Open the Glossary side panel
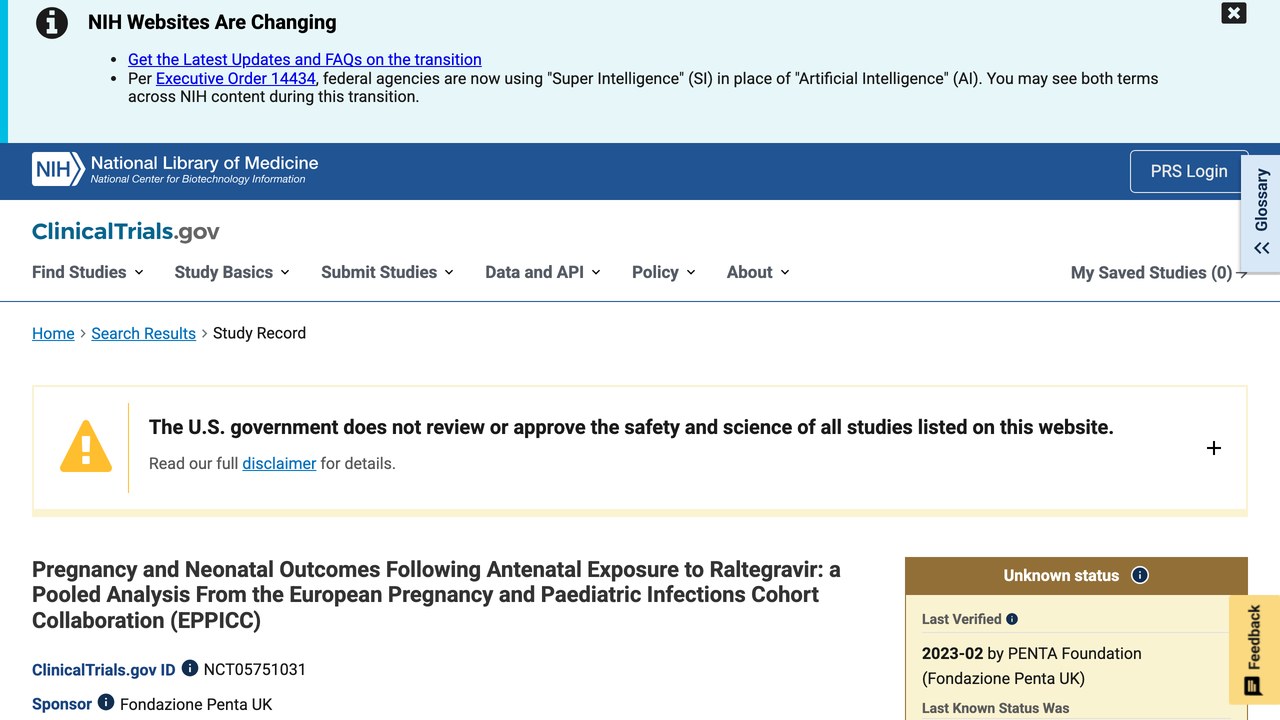 (x=1261, y=213)
